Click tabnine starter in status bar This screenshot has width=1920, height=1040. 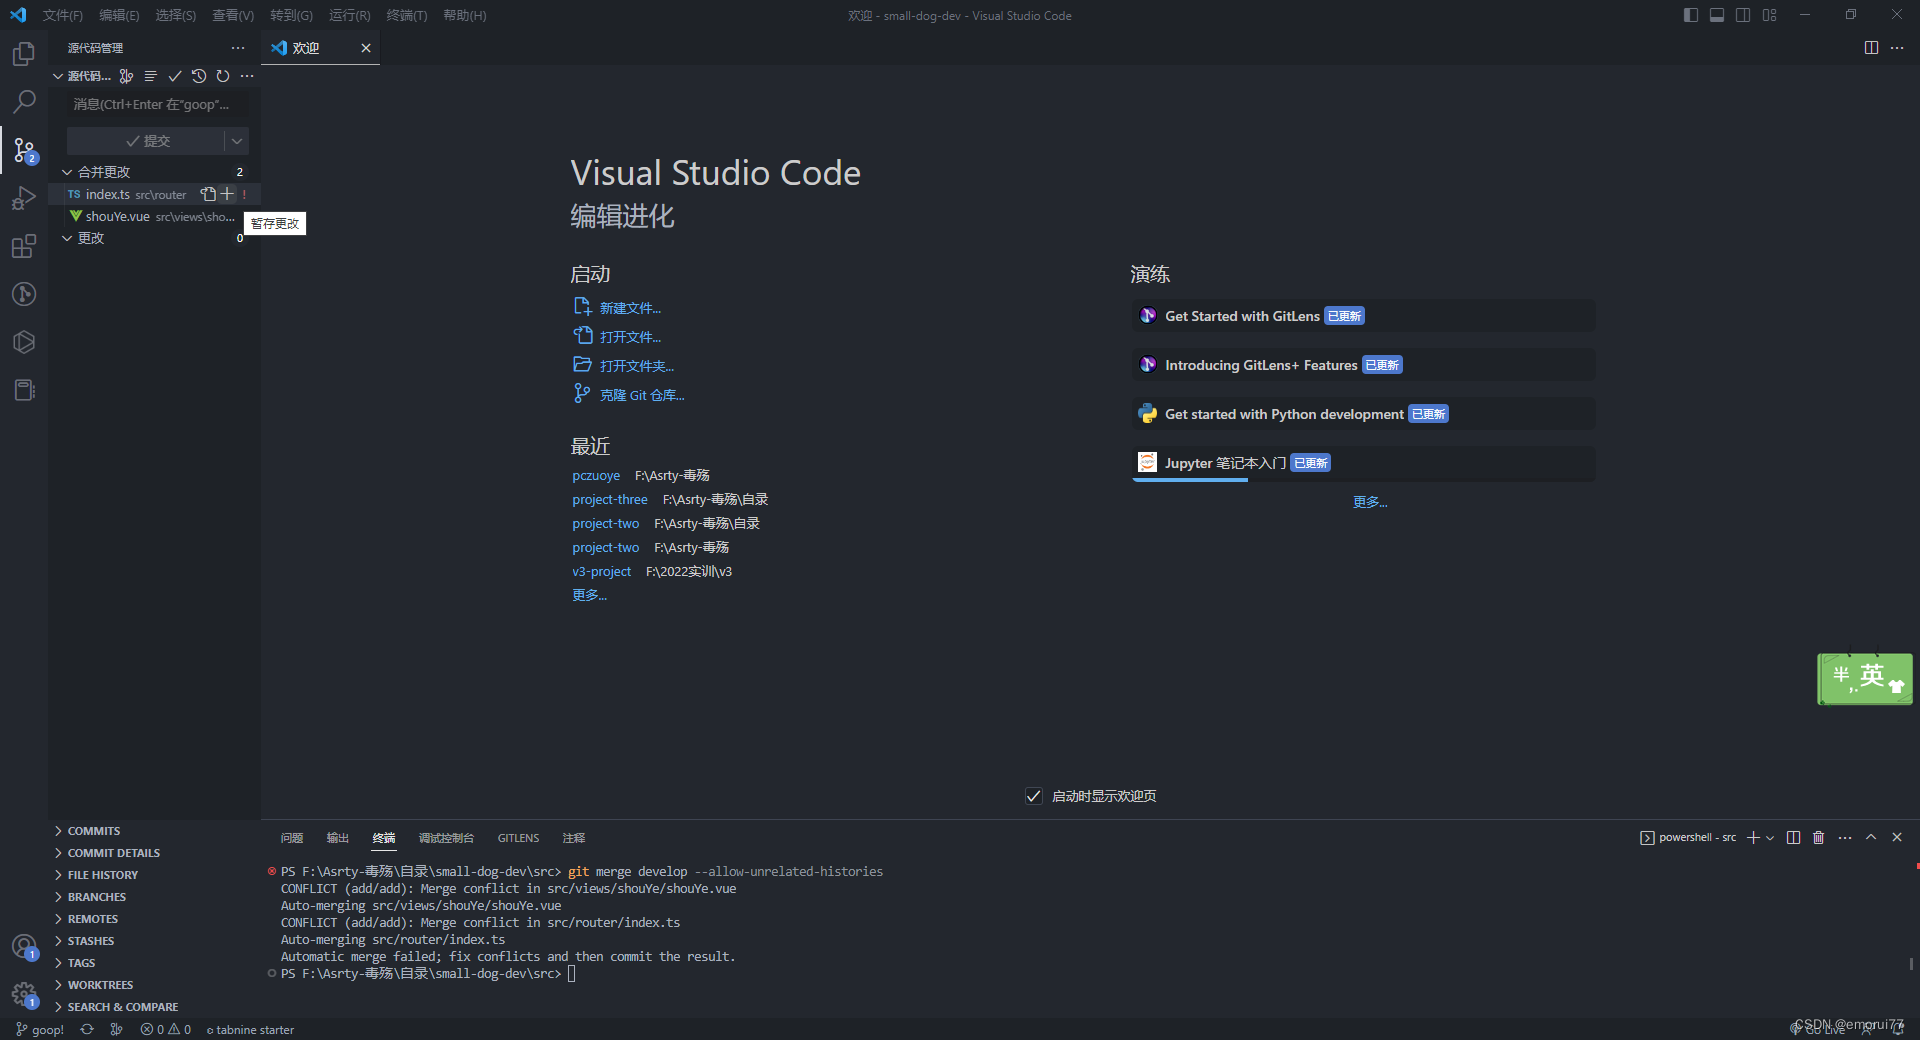[x=250, y=1029]
